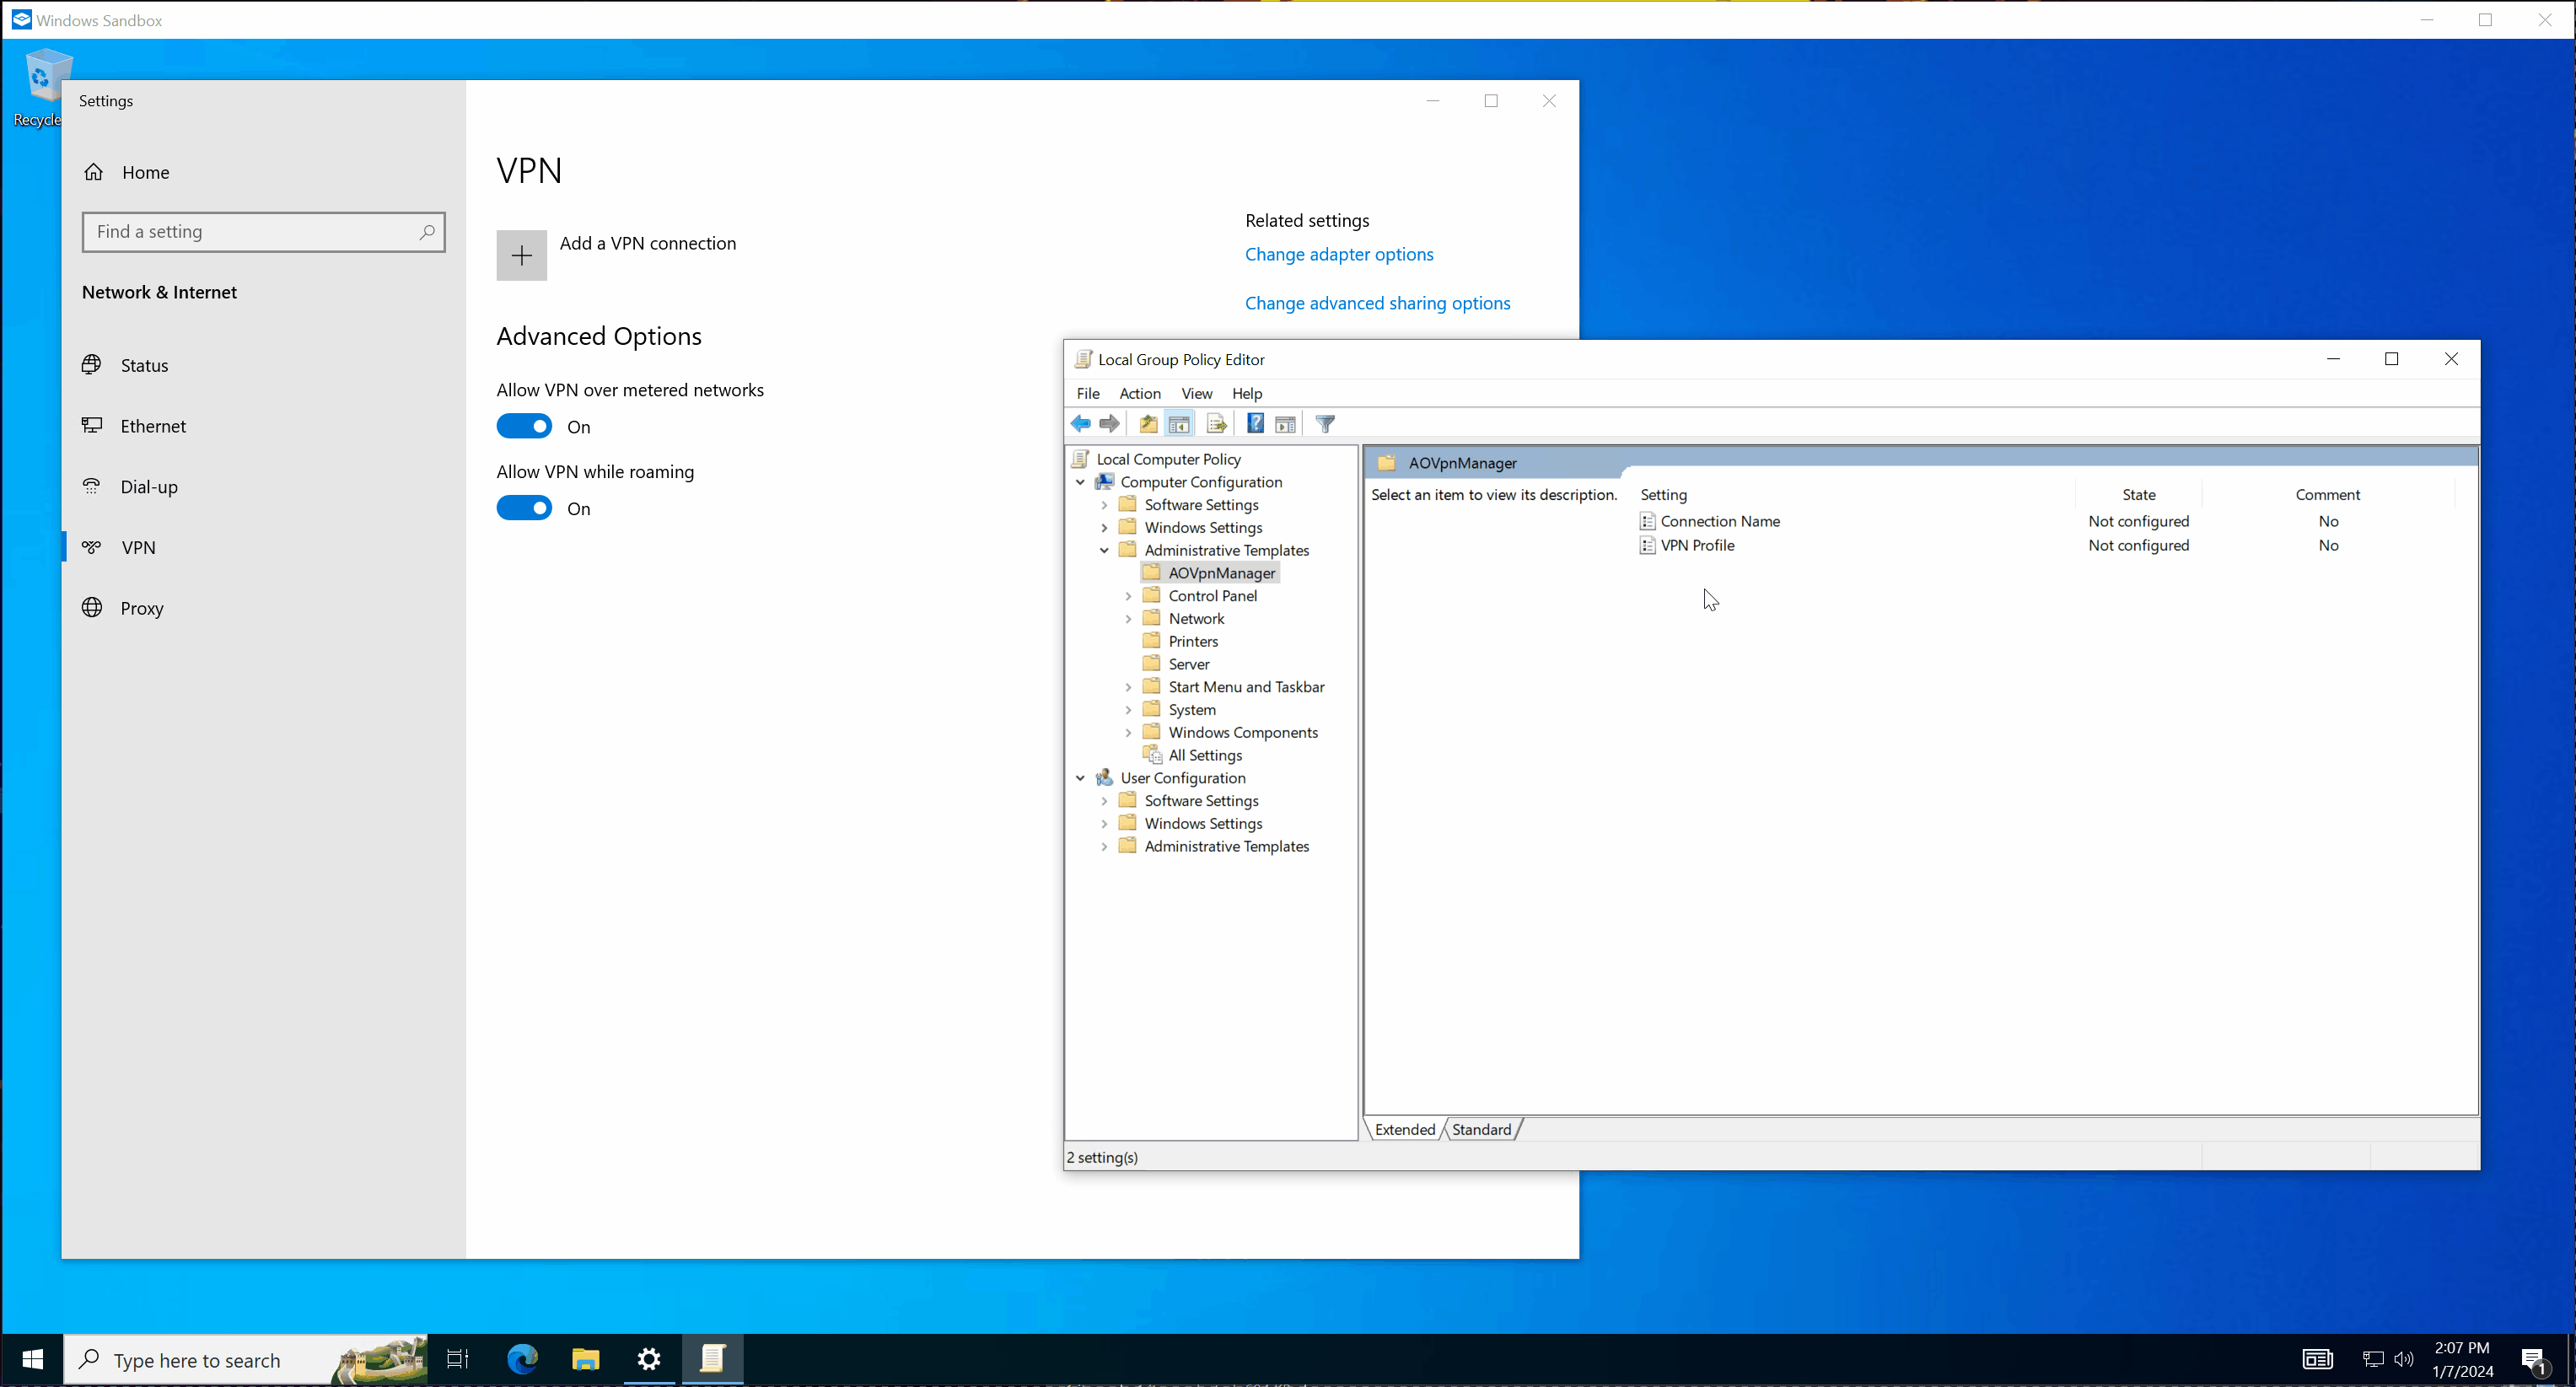Click the Show/Hide Action Pane icon

click(1286, 424)
